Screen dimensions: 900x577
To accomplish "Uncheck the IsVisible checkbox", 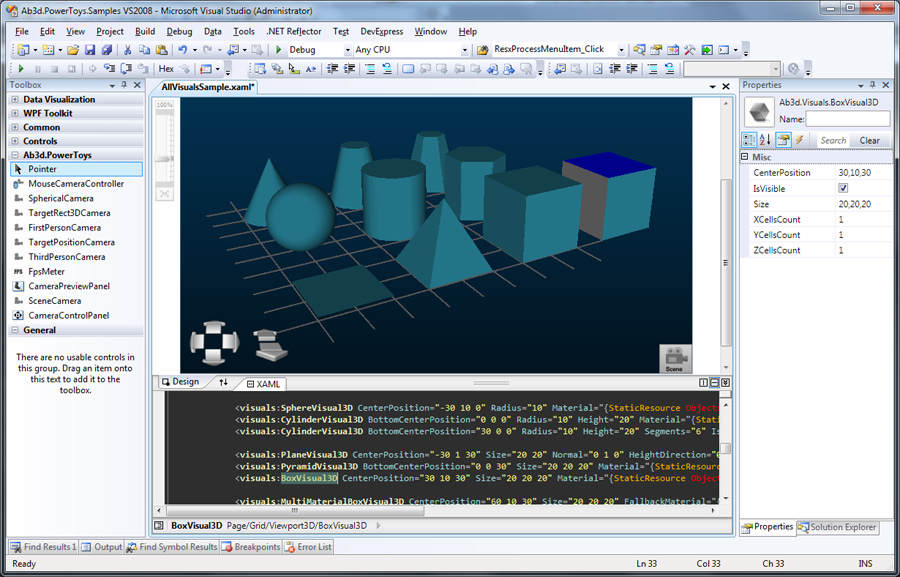I will [843, 188].
